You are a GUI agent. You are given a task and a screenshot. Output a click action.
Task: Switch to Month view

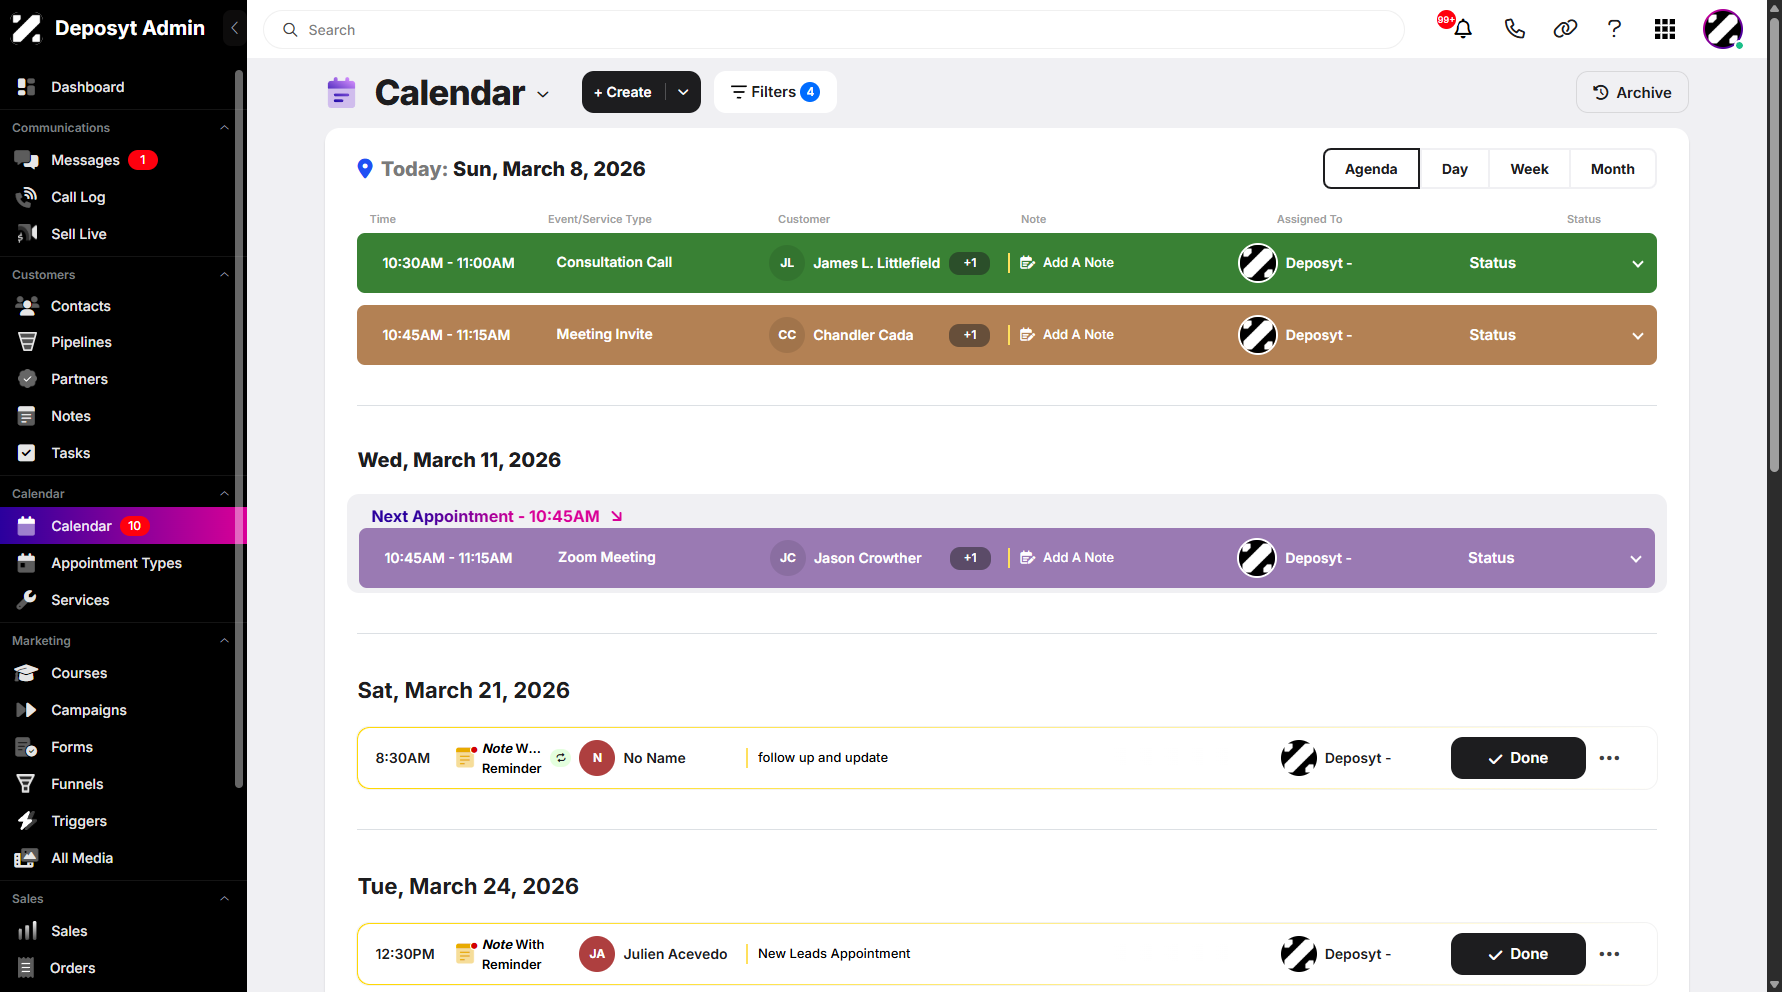click(x=1612, y=169)
